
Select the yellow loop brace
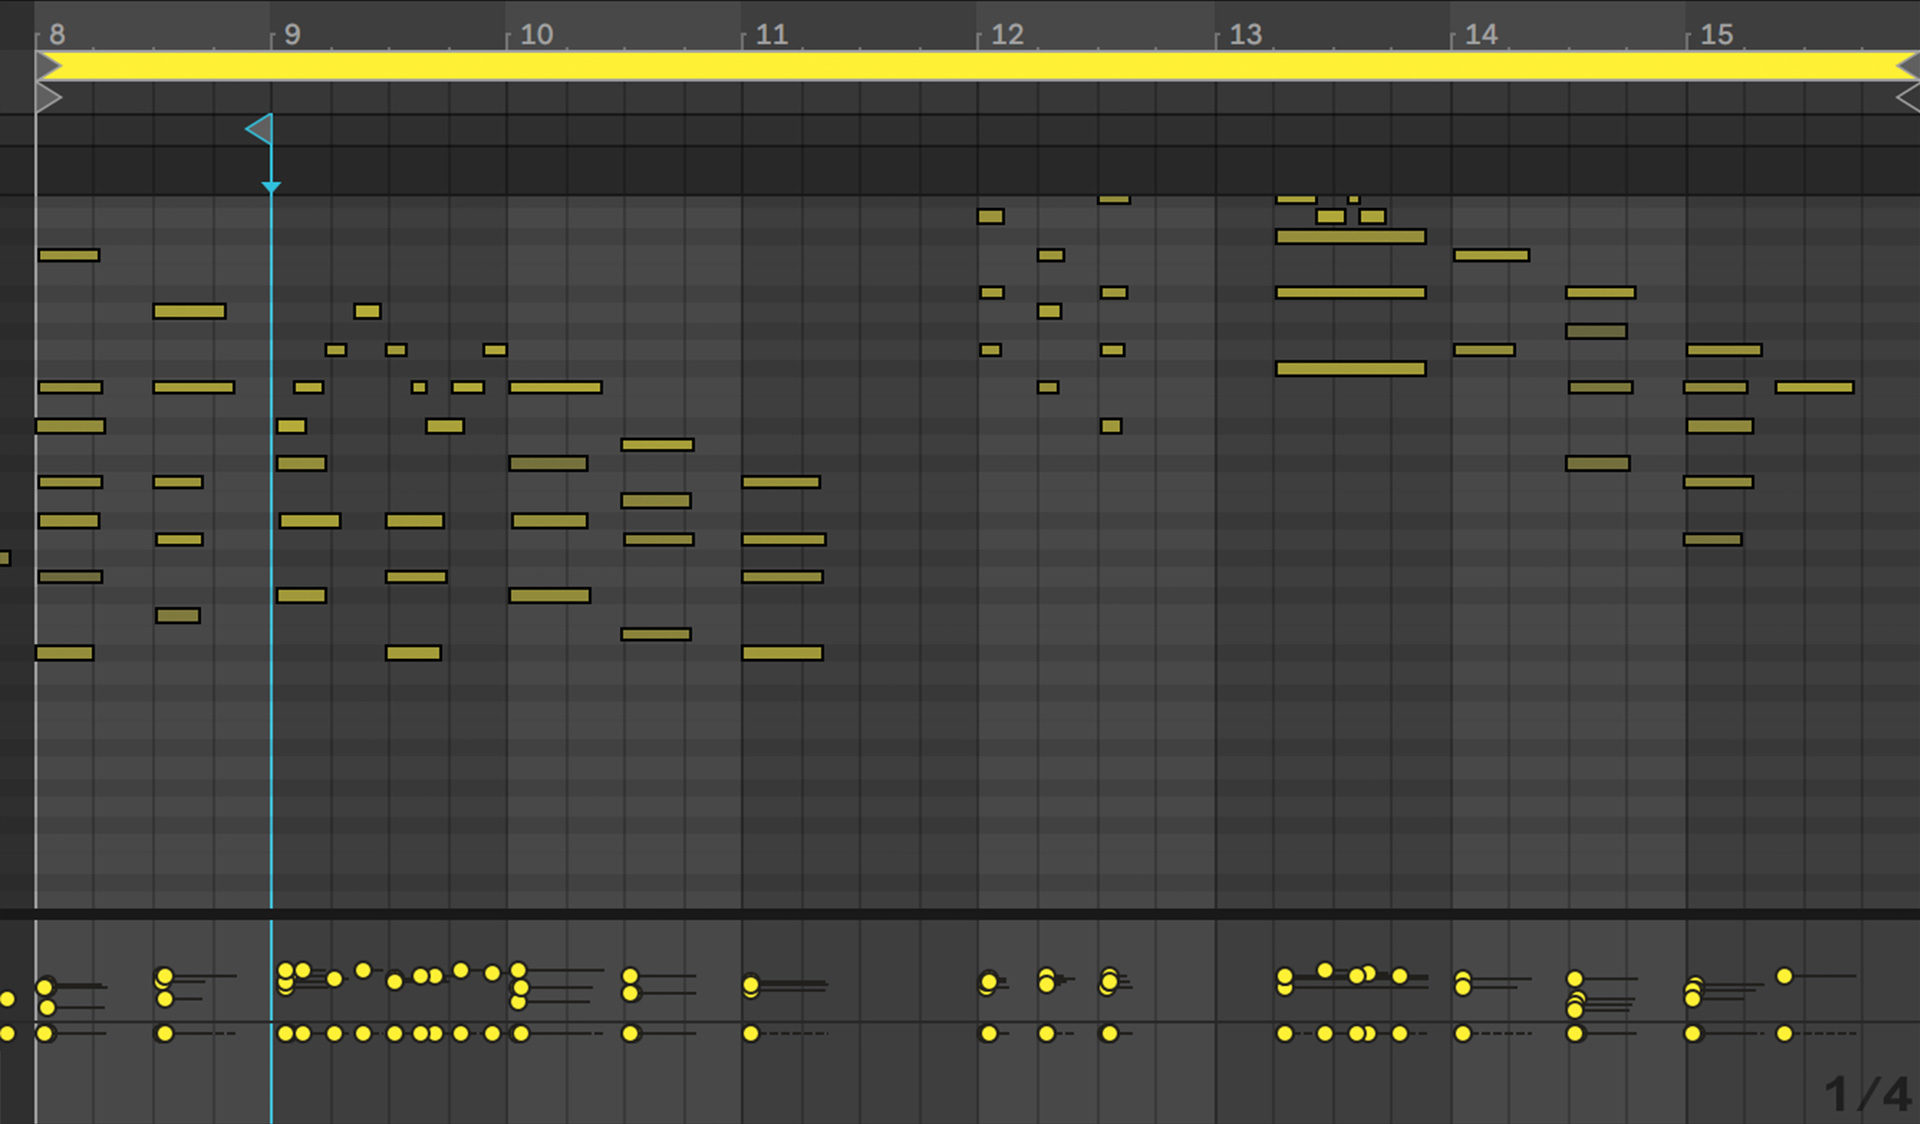click(x=960, y=67)
